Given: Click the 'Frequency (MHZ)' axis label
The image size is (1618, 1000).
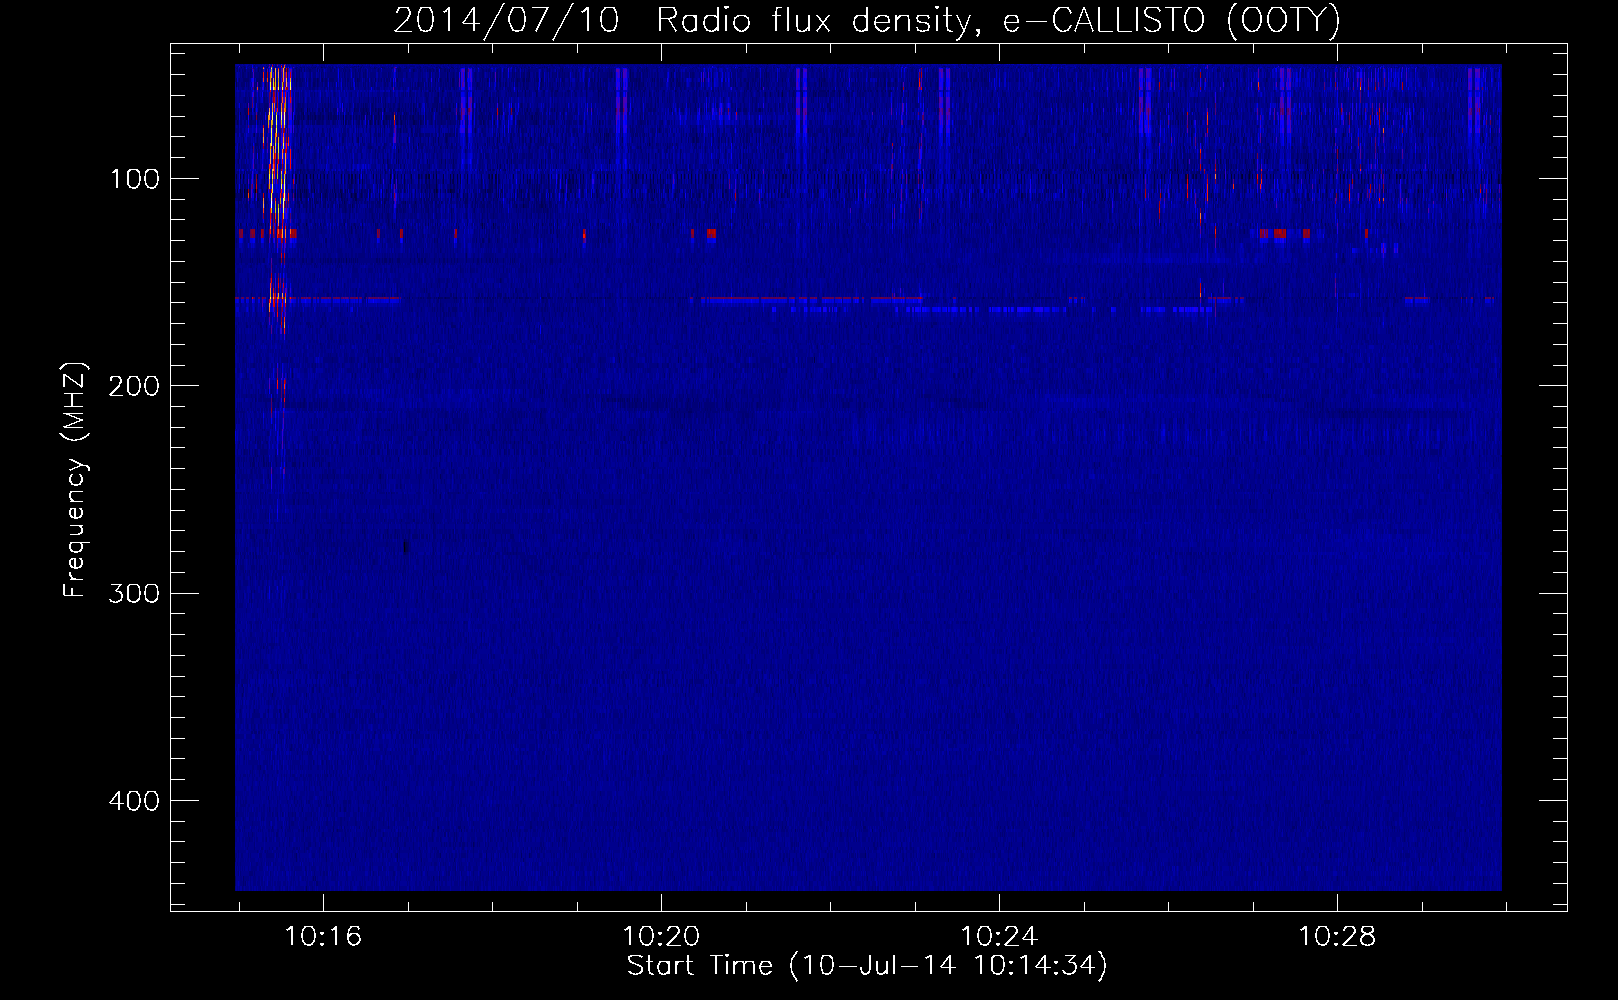Looking at the screenshot, I should pos(75,480).
